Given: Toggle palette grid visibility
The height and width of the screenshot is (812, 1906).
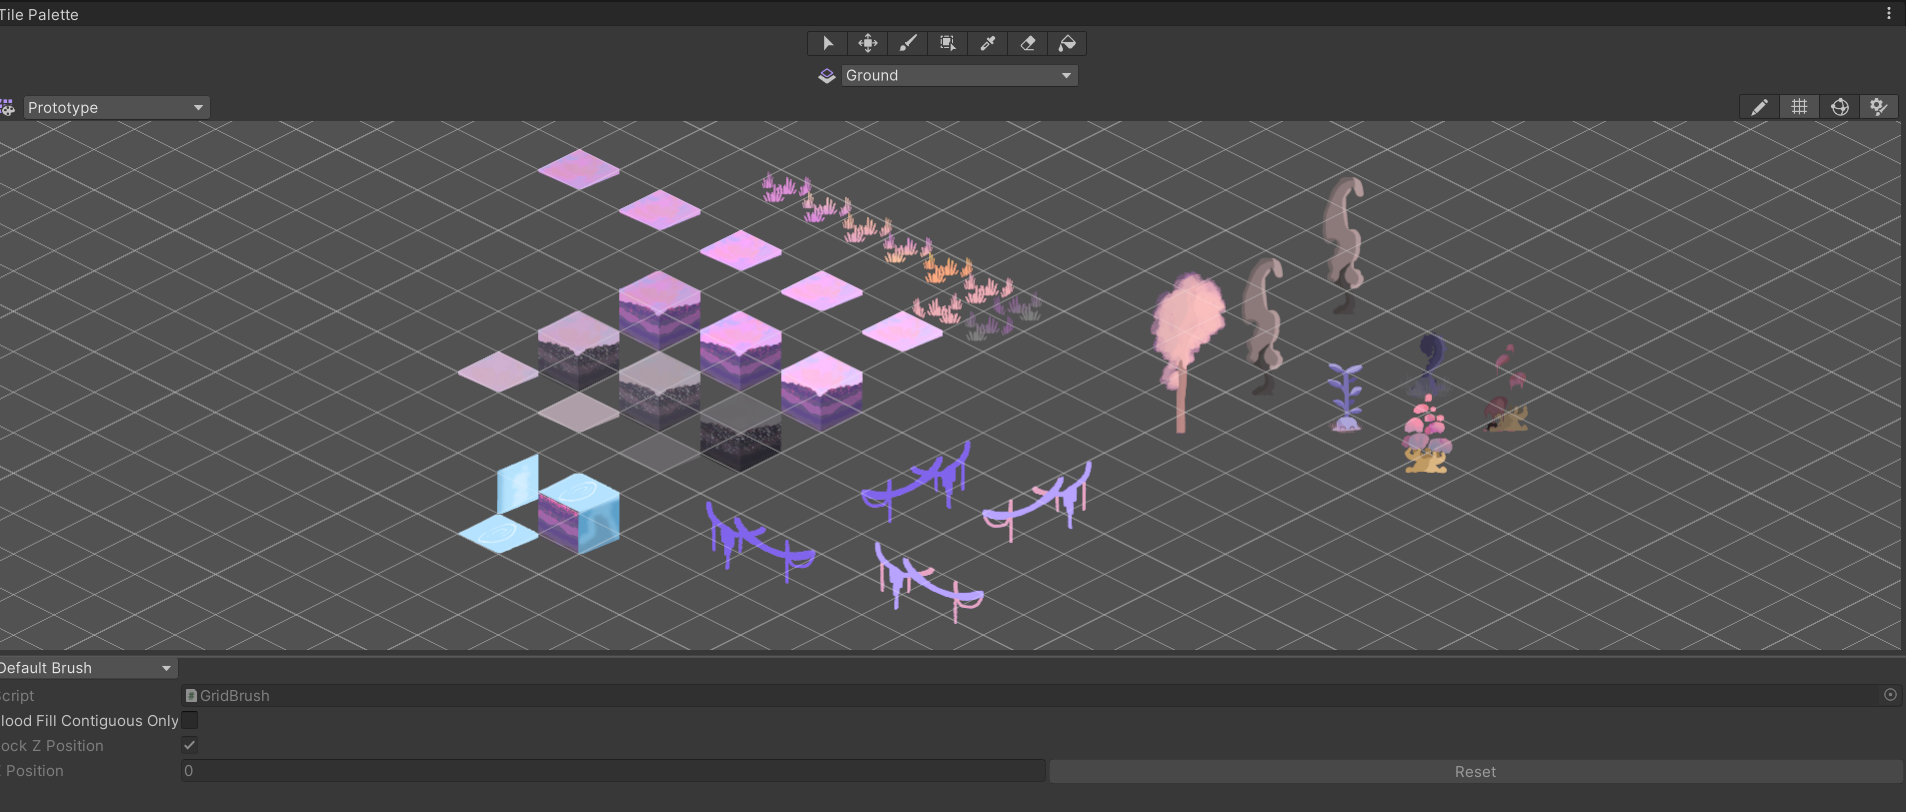Looking at the screenshot, I should (x=1799, y=107).
